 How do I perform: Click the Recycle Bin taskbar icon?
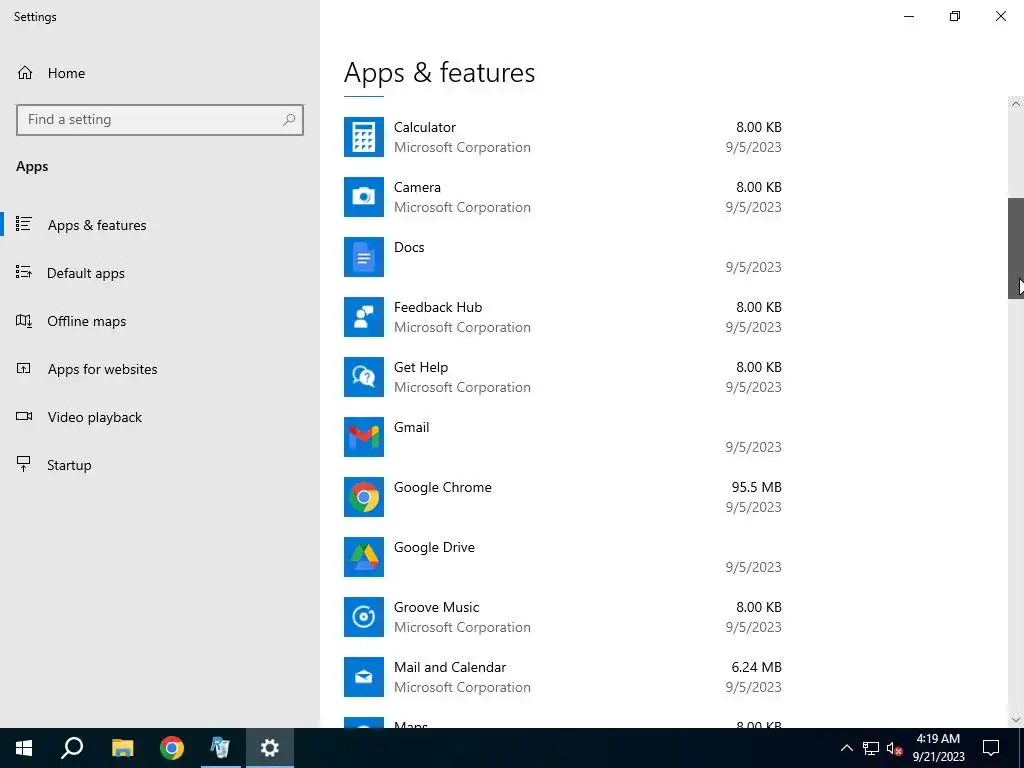click(221, 748)
